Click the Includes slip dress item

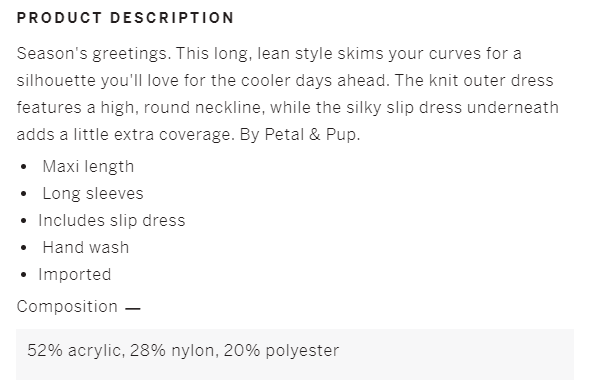(x=112, y=221)
